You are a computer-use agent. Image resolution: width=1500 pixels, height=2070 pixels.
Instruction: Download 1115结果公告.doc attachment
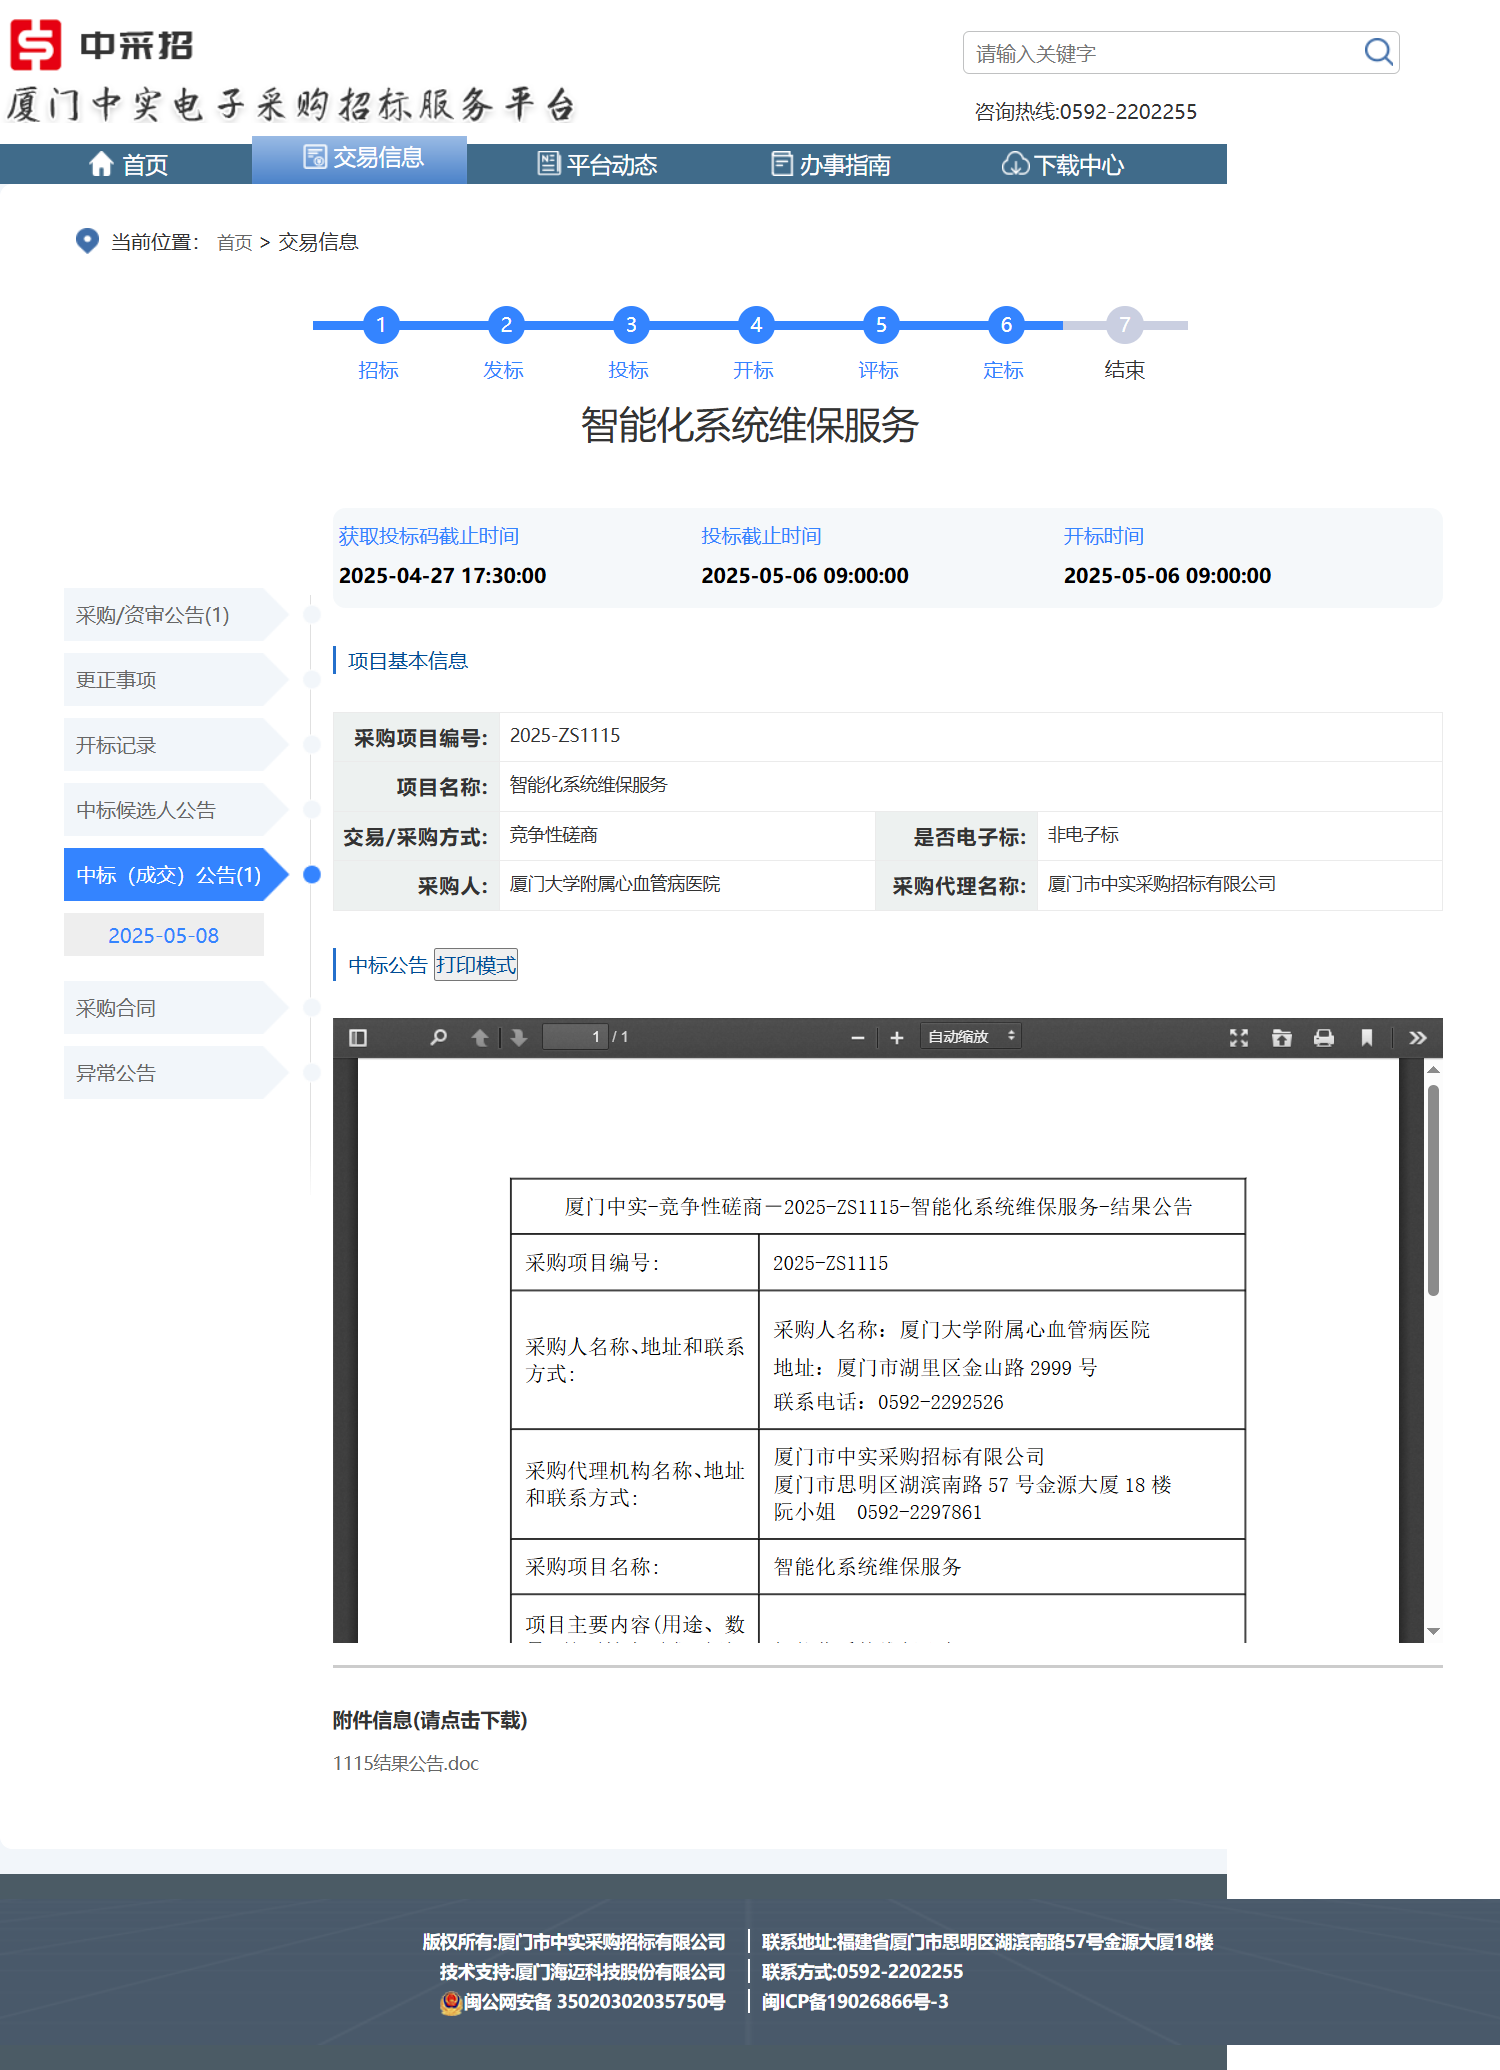406,1763
